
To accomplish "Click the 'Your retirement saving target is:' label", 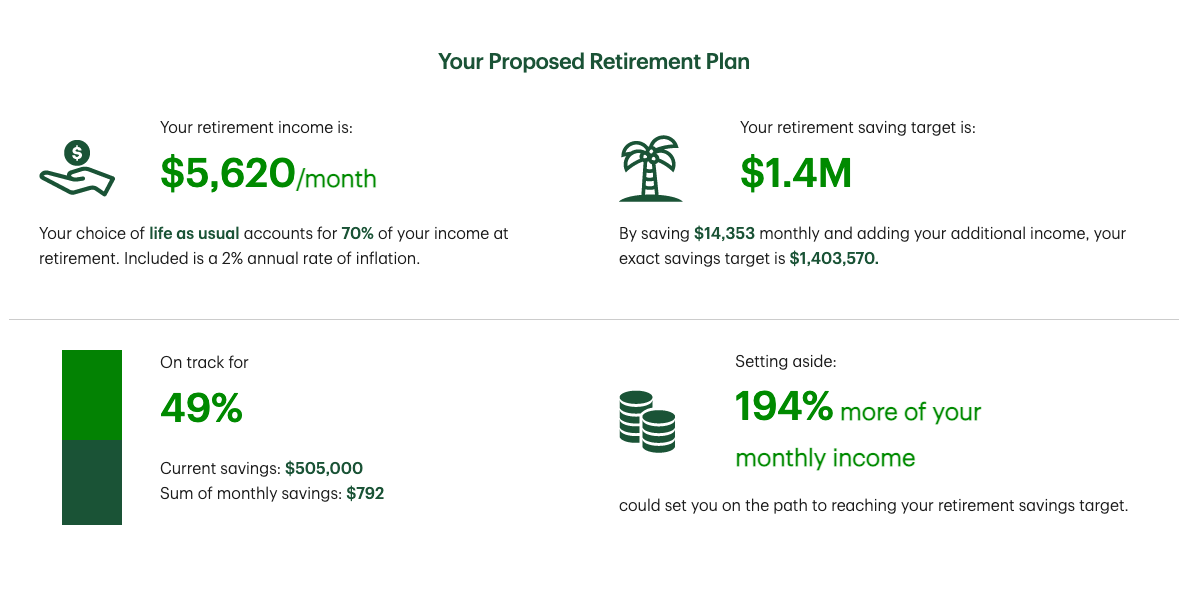I will pos(857,127).
